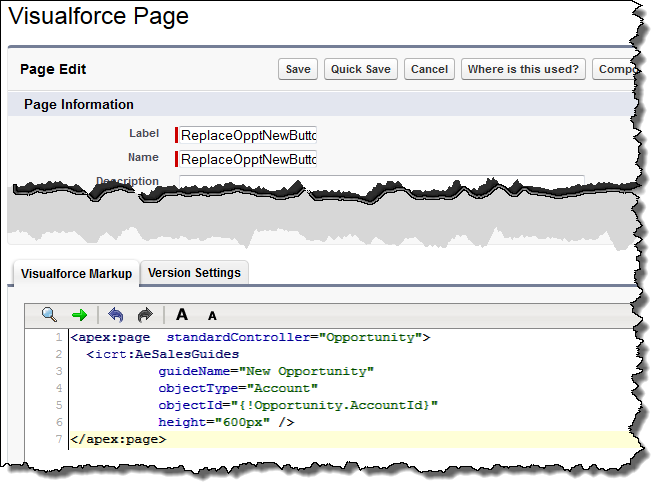Open the search magnifier in code editor
The height and width of the screenshot is (484, 653).
tap(49, 314)
